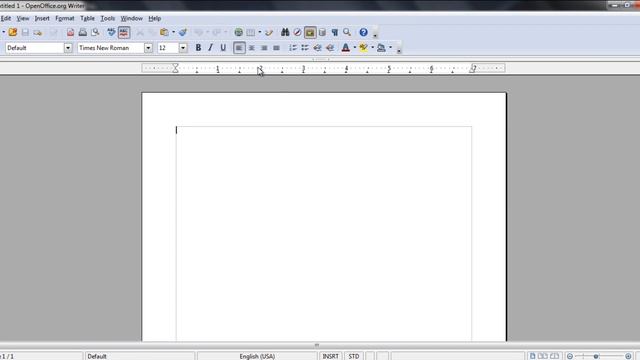The height and width of the screenshot is (360, 640).
Task: Toggle Nonprinting Characters pilcrow icon
Action: [335, 32]
